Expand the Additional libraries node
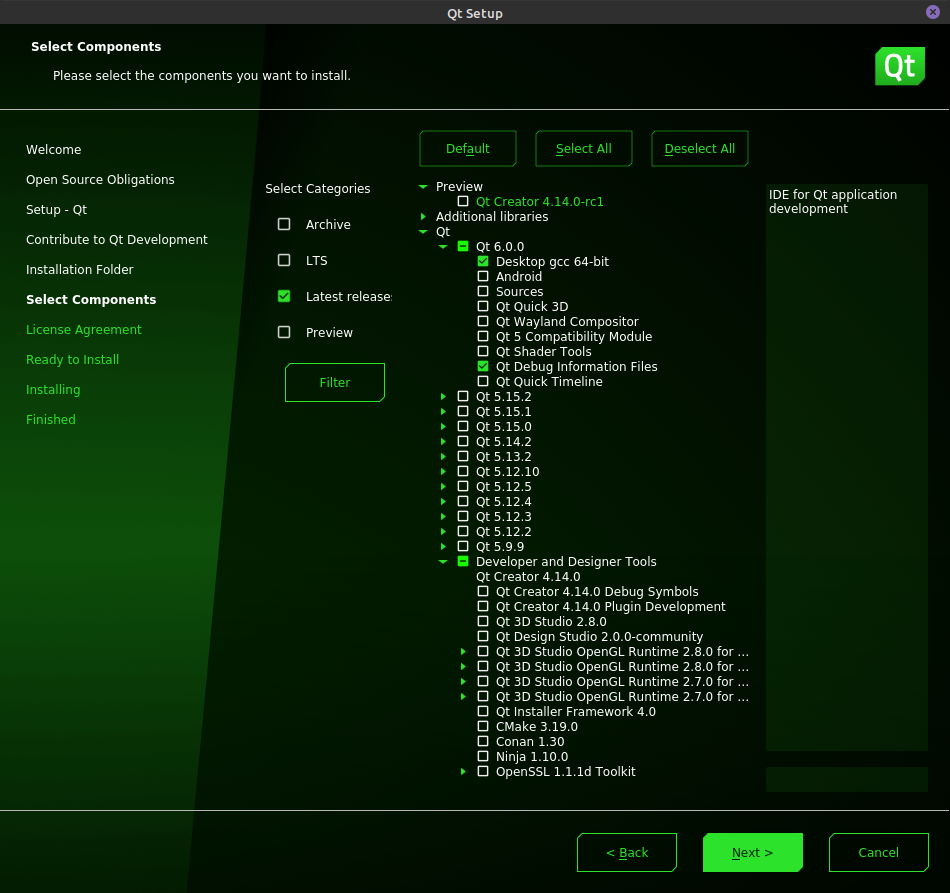This screenshot has height=893, width=950. 423,217
